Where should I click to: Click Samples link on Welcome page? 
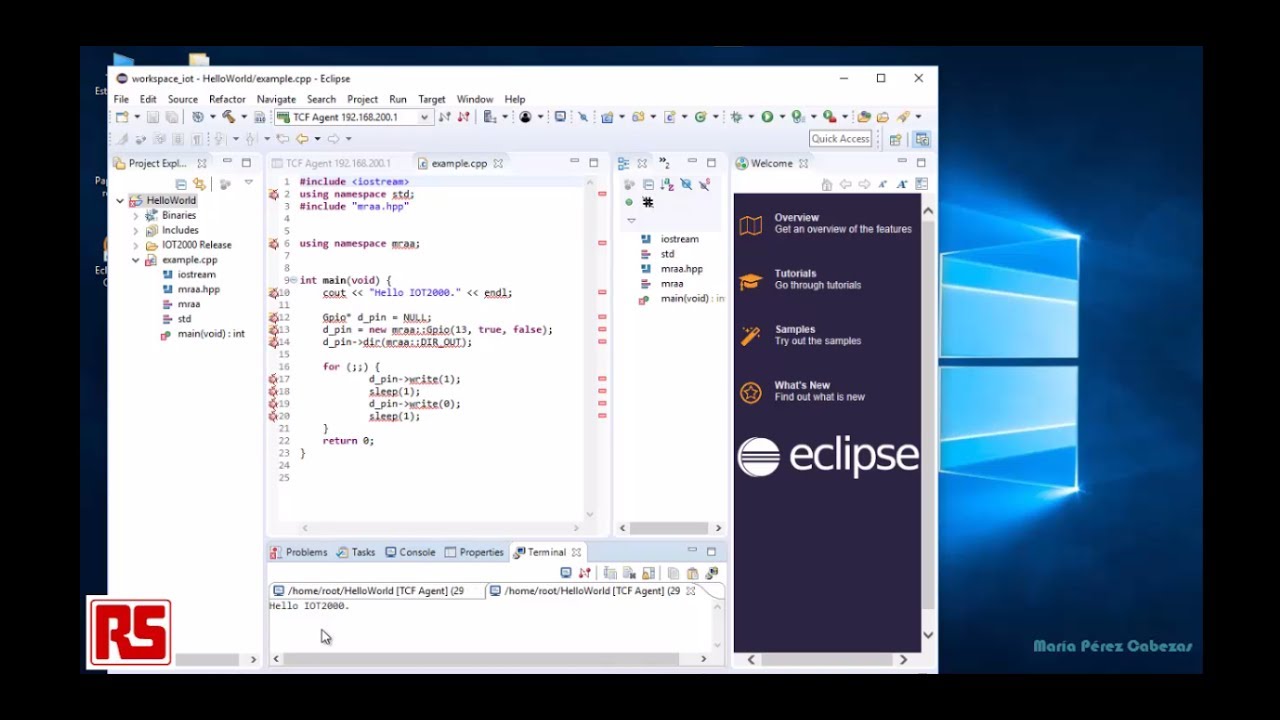pyautogui.click(x=795, y=329)
